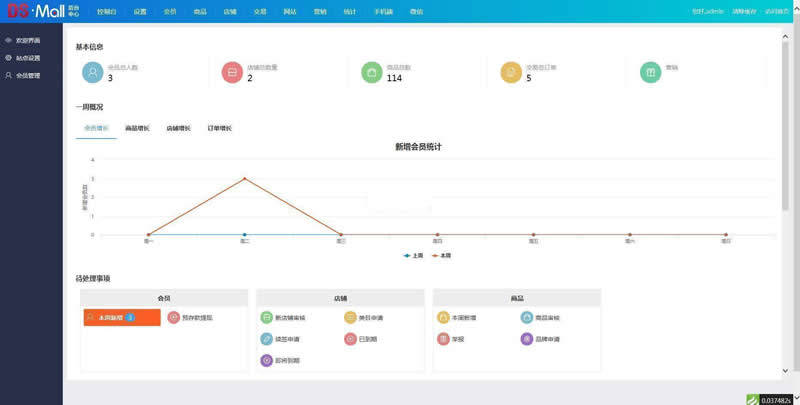
Task: Open the 控制台 top menu
Action: pos(107,11)
